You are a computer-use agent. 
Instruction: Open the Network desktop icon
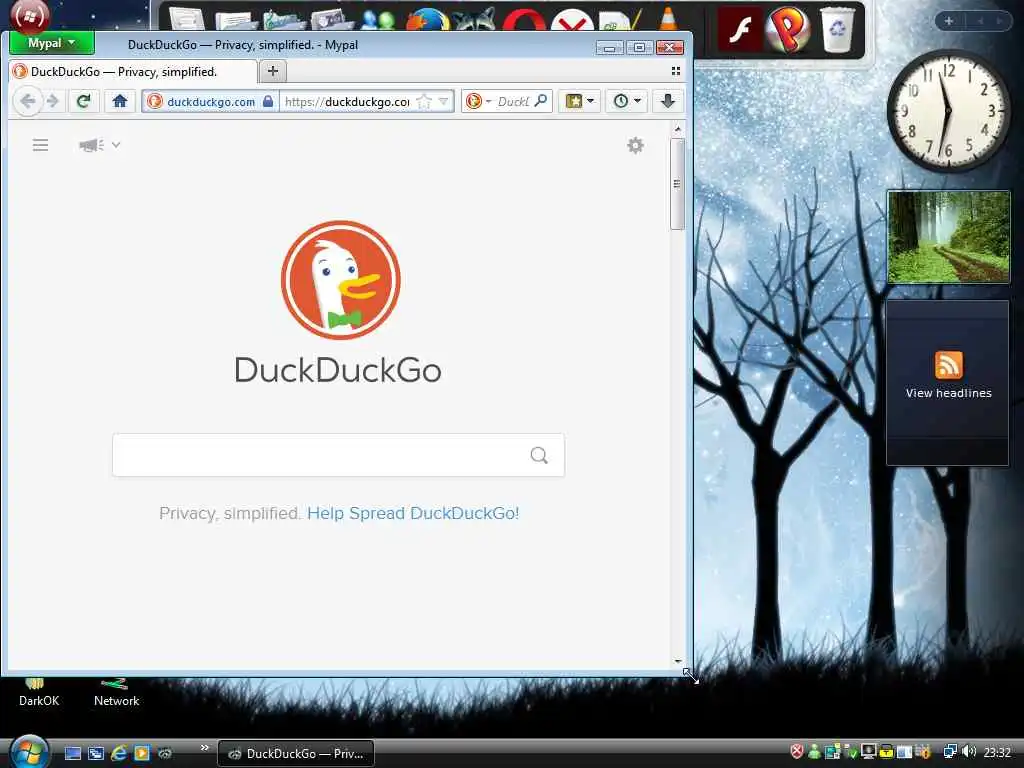116,694
